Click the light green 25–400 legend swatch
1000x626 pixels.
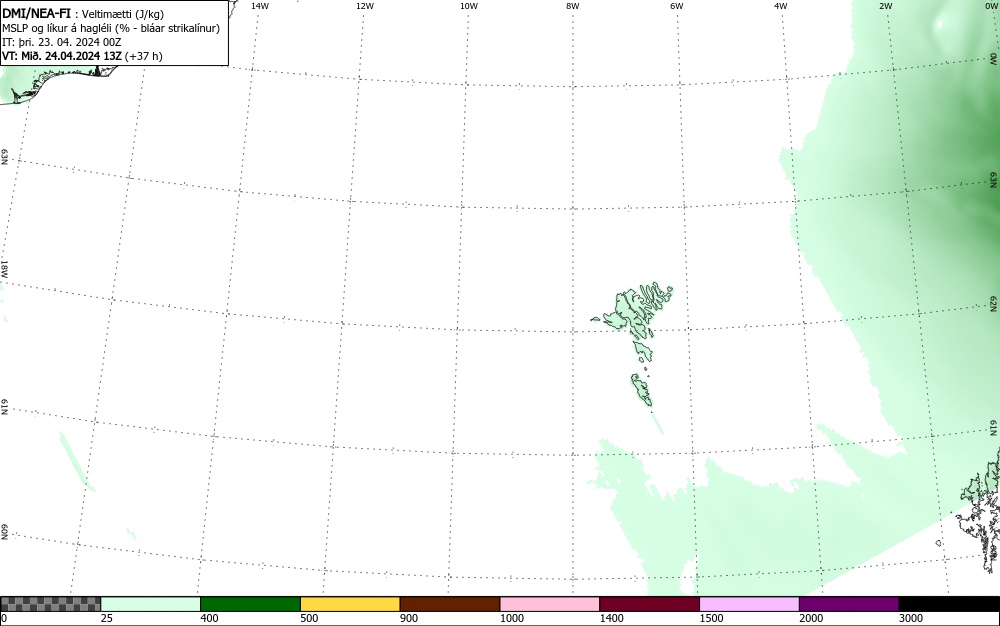pyautogui.click(x=151, y=604)
